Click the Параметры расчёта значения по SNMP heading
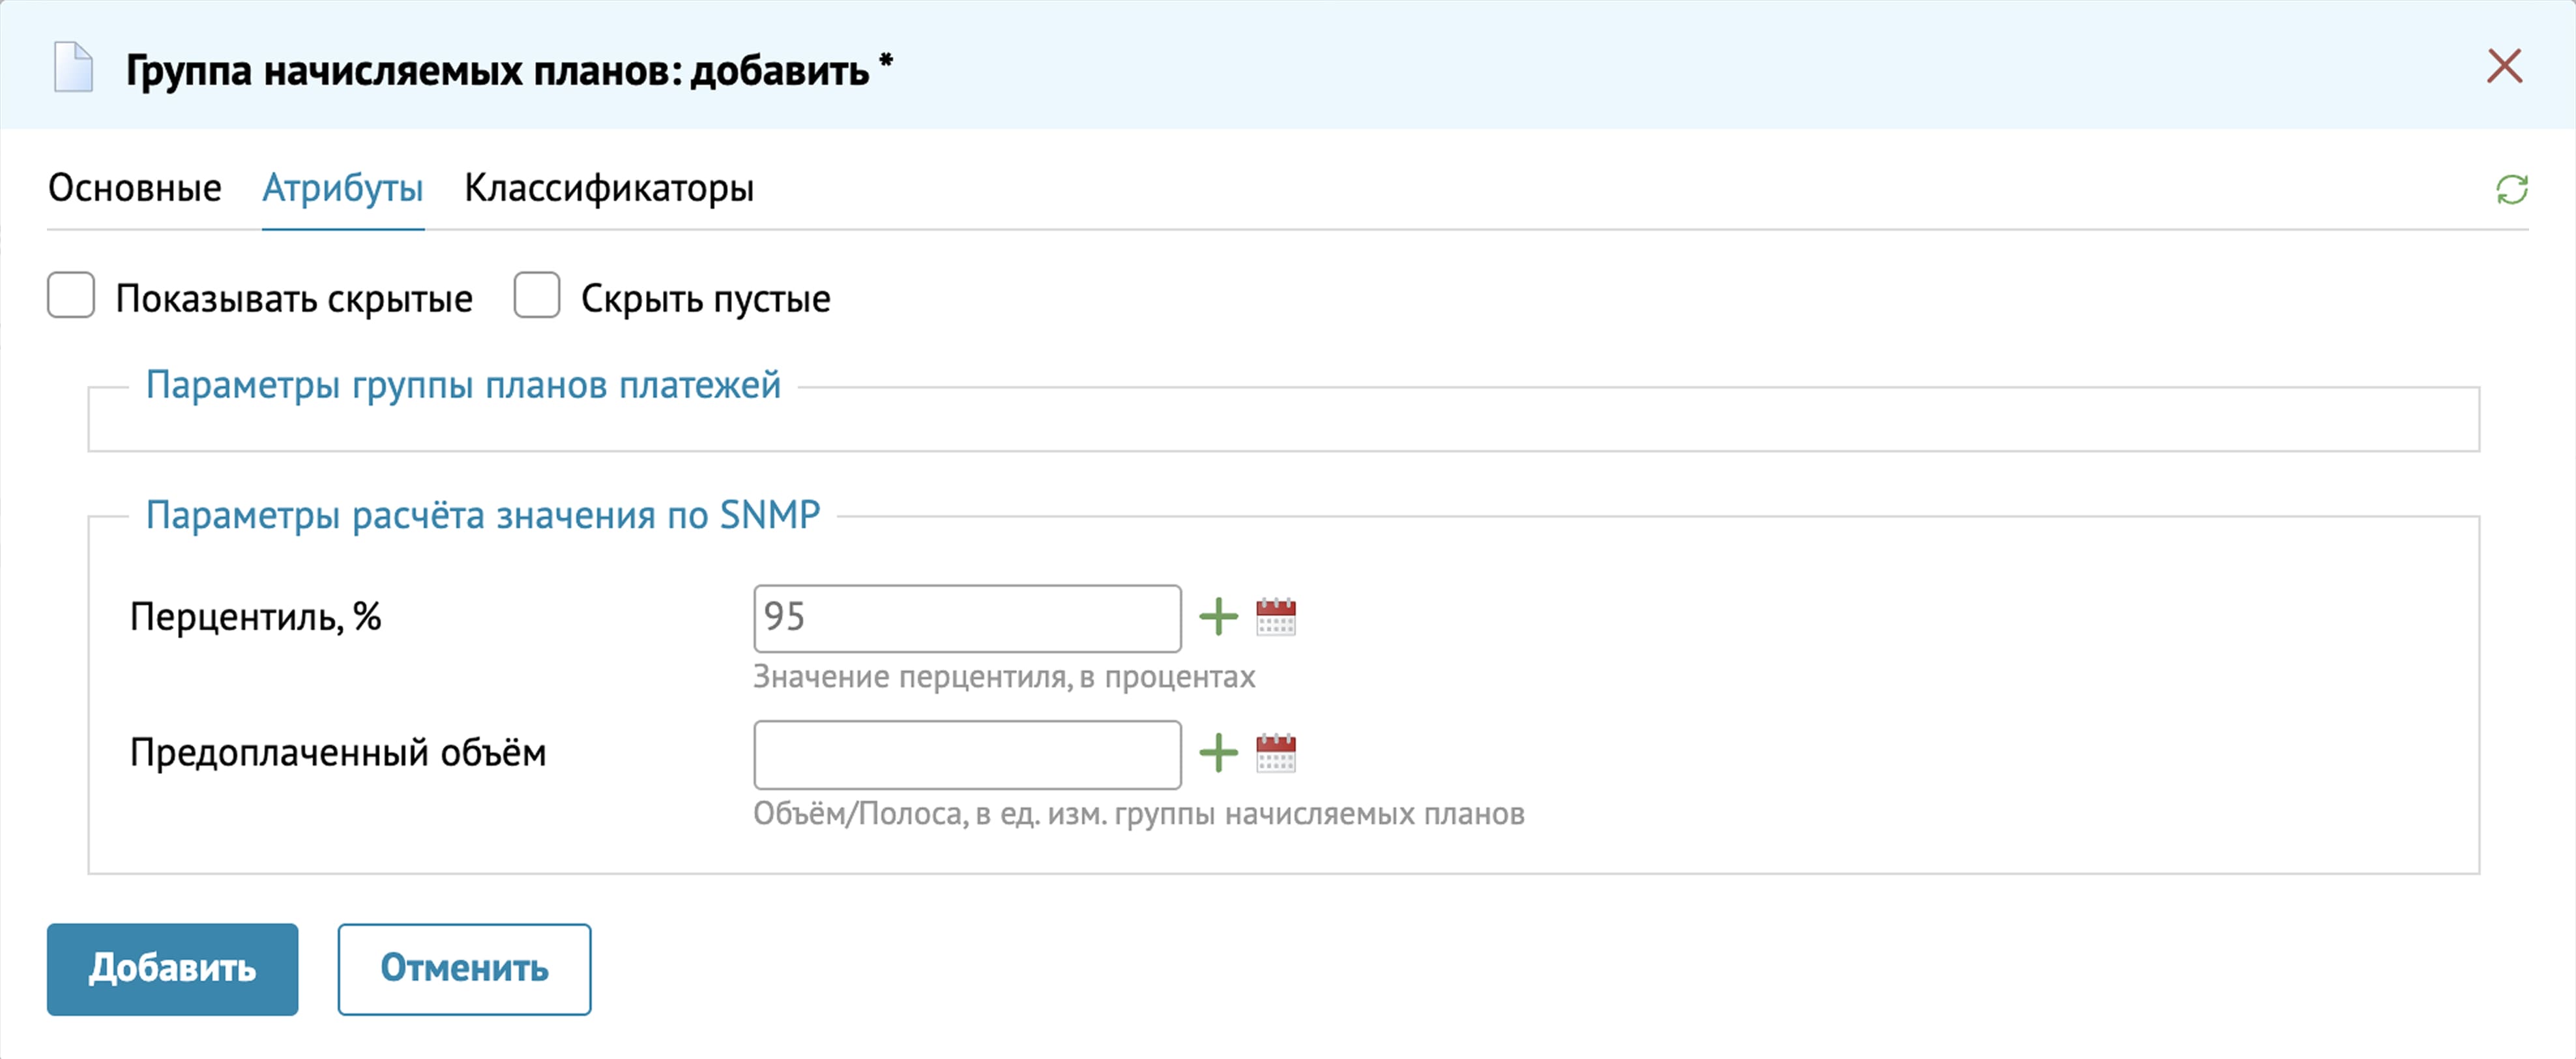The image size is (2576, 1059). tap(483, 515)
